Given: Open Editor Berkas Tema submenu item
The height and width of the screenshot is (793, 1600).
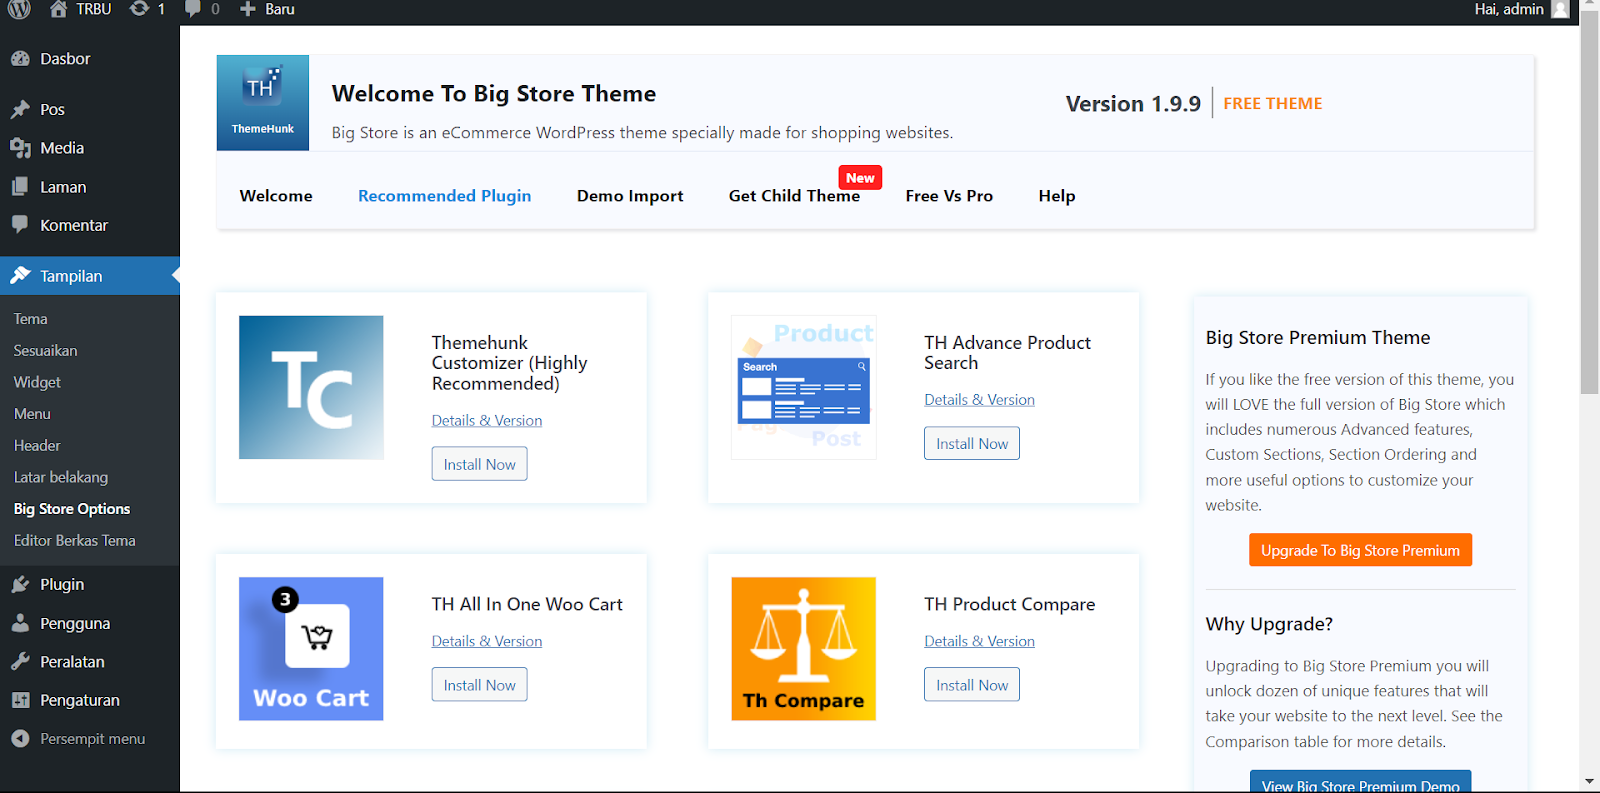Looking at the screenshot, I should click(75, 541).
